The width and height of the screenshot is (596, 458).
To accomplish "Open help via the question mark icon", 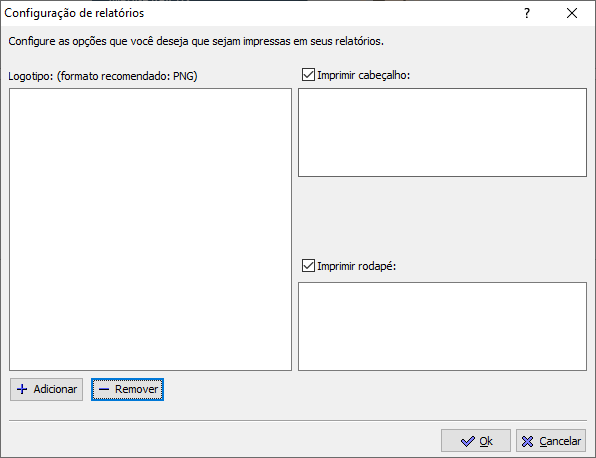I will point(527,13).
